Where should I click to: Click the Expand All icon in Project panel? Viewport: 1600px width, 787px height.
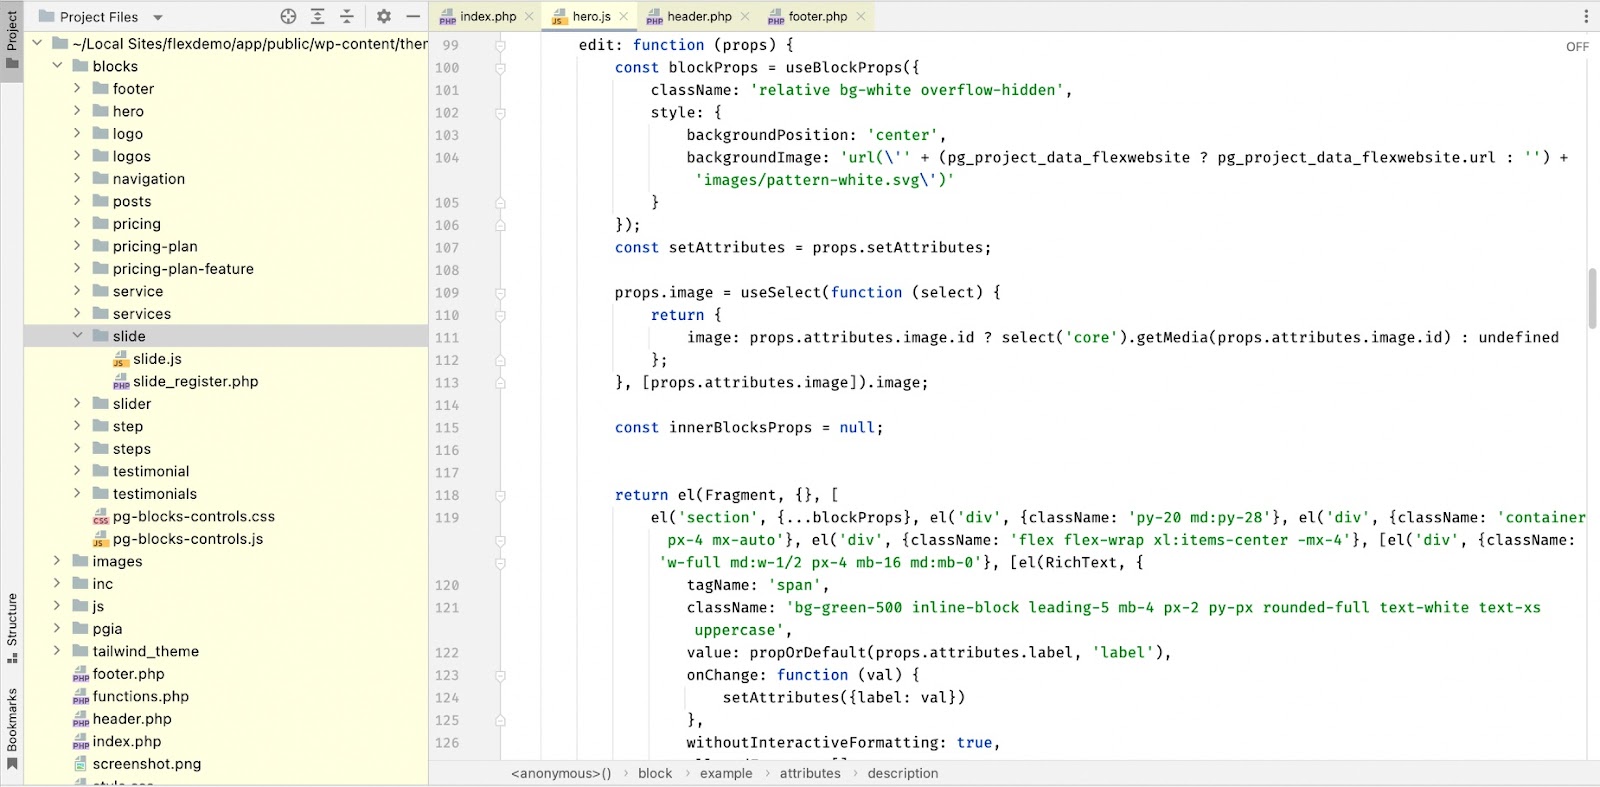(x=318, y=16)
